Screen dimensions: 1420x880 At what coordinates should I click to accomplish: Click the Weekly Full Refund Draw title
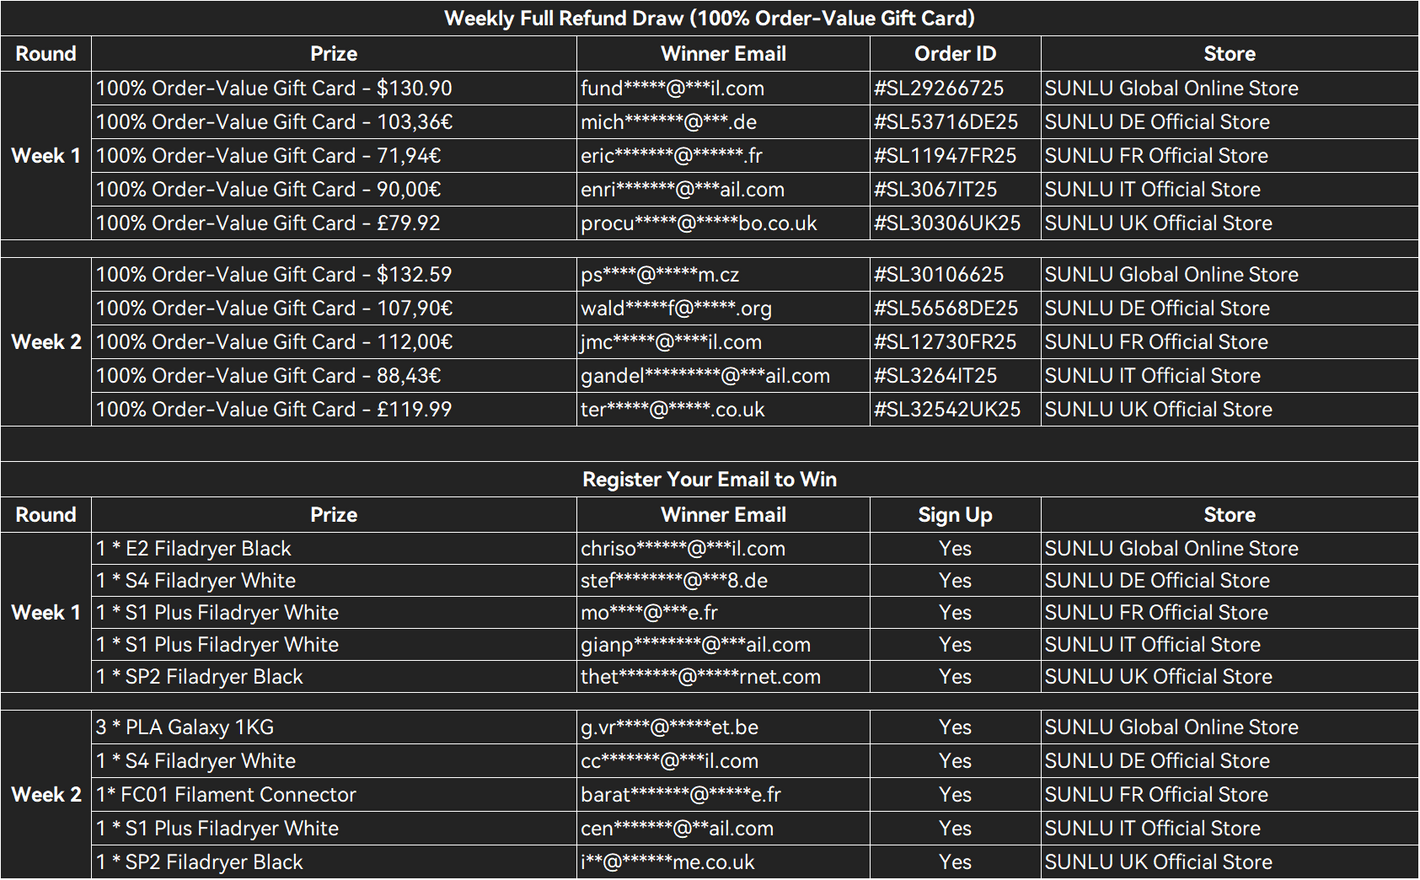click(709, 18)
